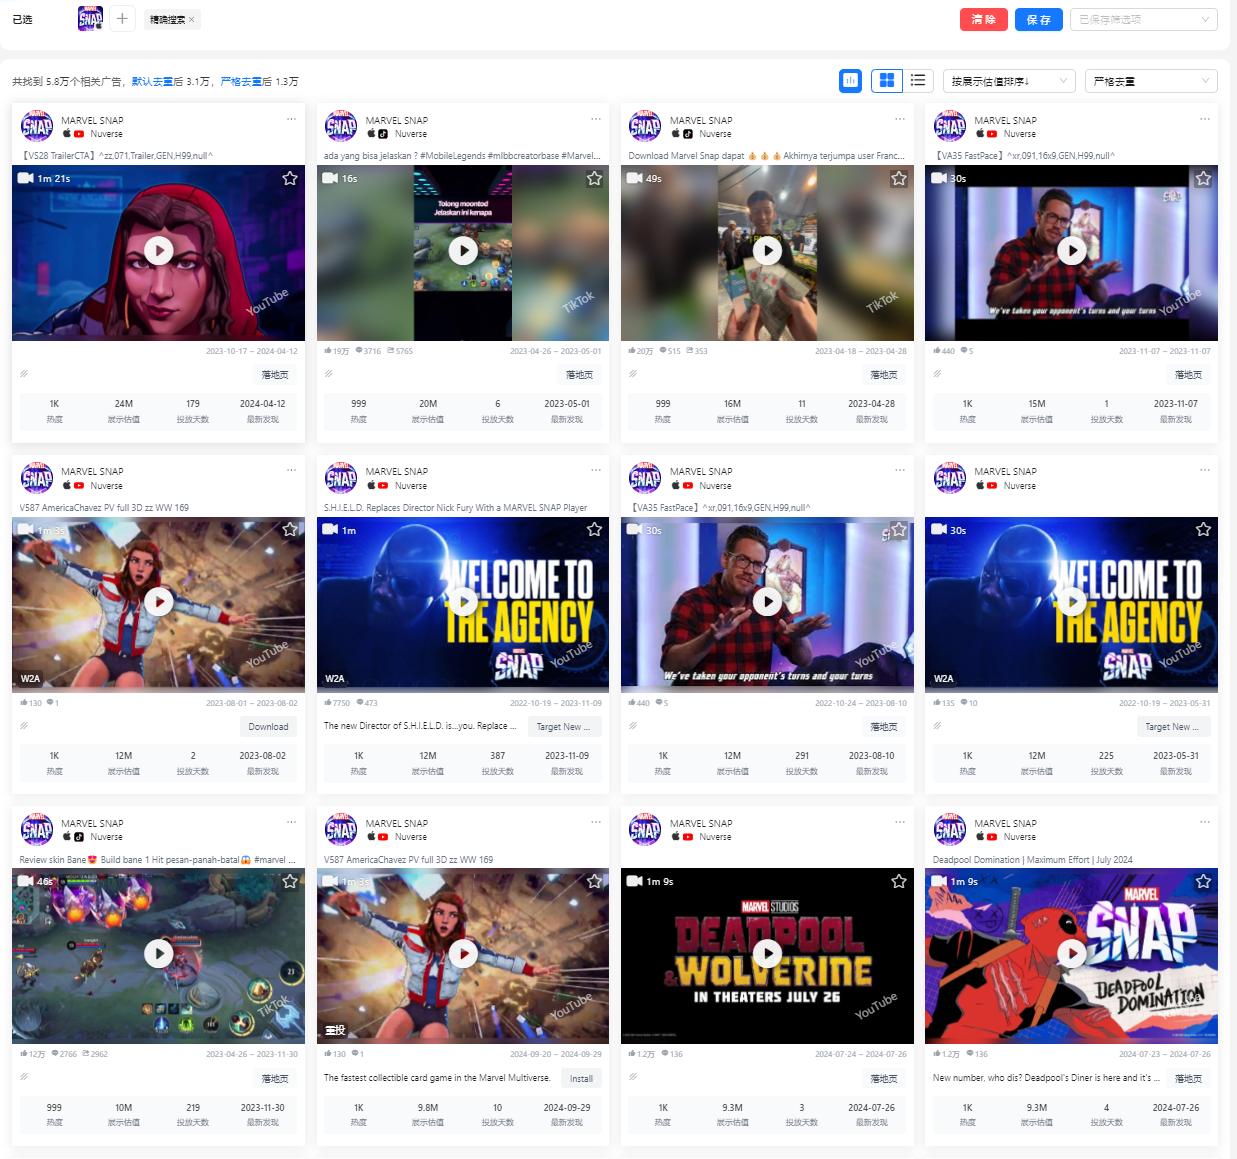Click MARVEL SNAP logo on Deadpool Domination card
The height and width of the screenshot is (1159, 1237).
point(950,829)
